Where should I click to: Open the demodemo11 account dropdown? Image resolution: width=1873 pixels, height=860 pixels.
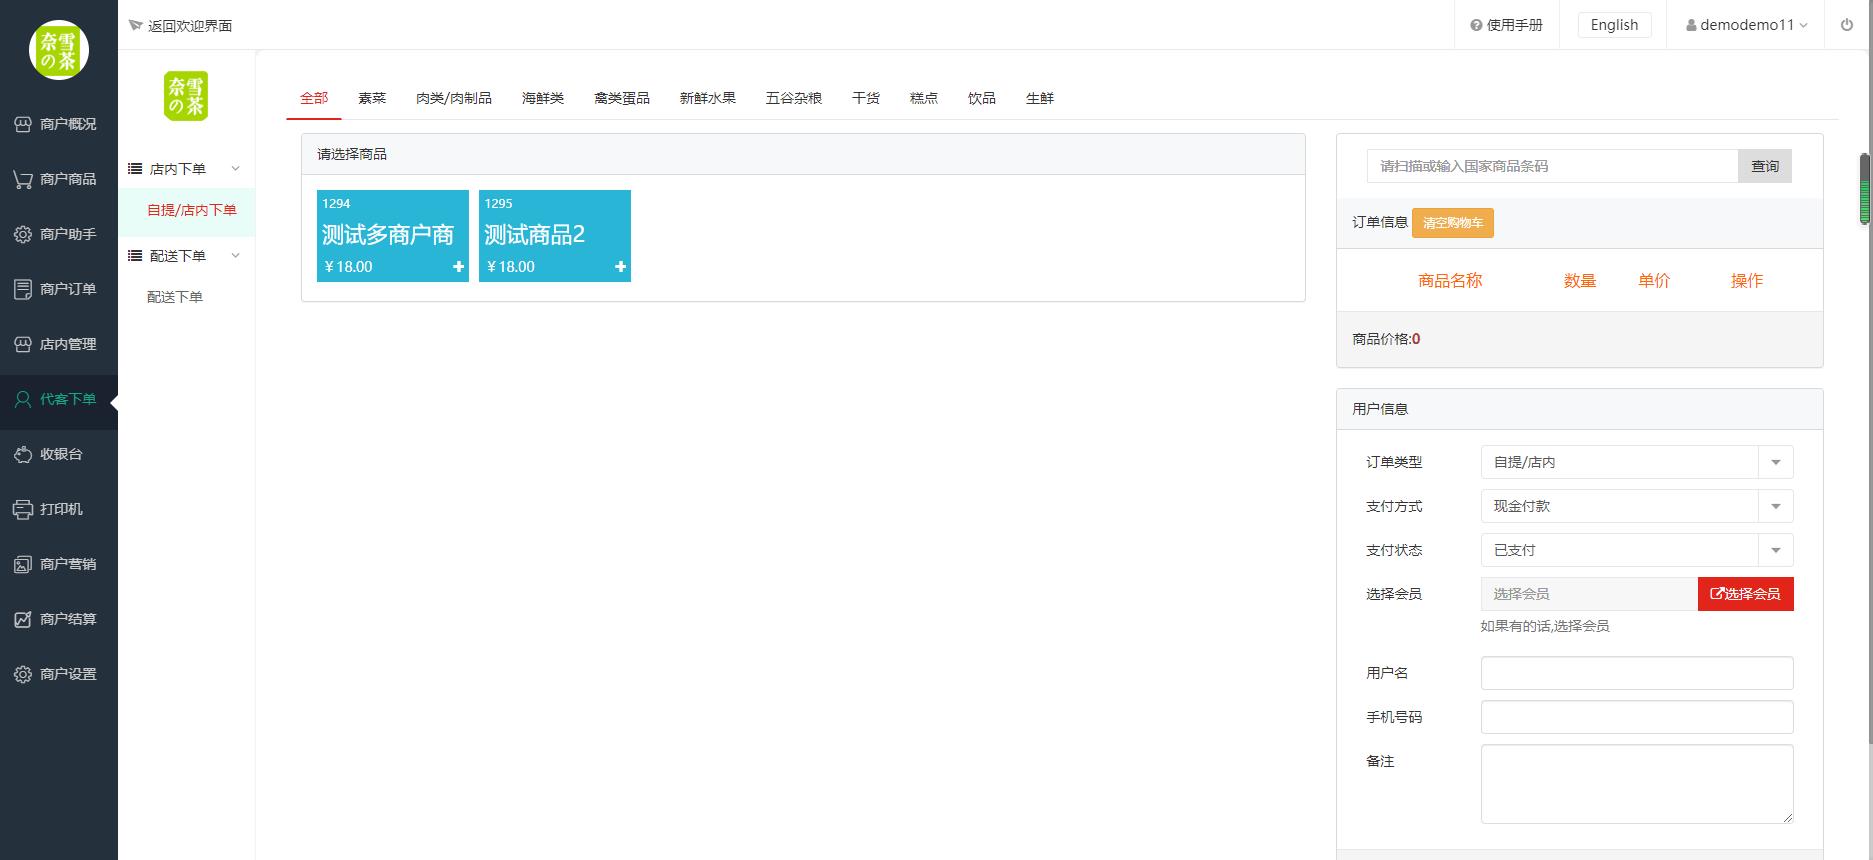pyautogui.click(x=1746, y=25)
